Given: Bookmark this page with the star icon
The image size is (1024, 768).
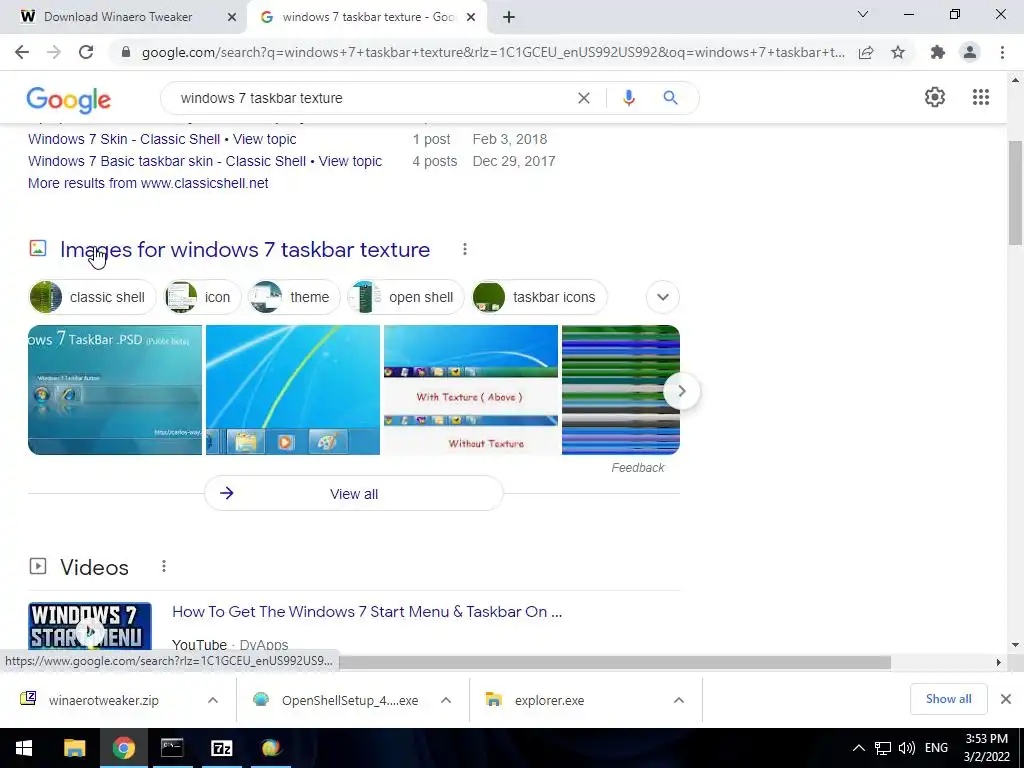Looking at the screenshot, I should tap(898, 52).
